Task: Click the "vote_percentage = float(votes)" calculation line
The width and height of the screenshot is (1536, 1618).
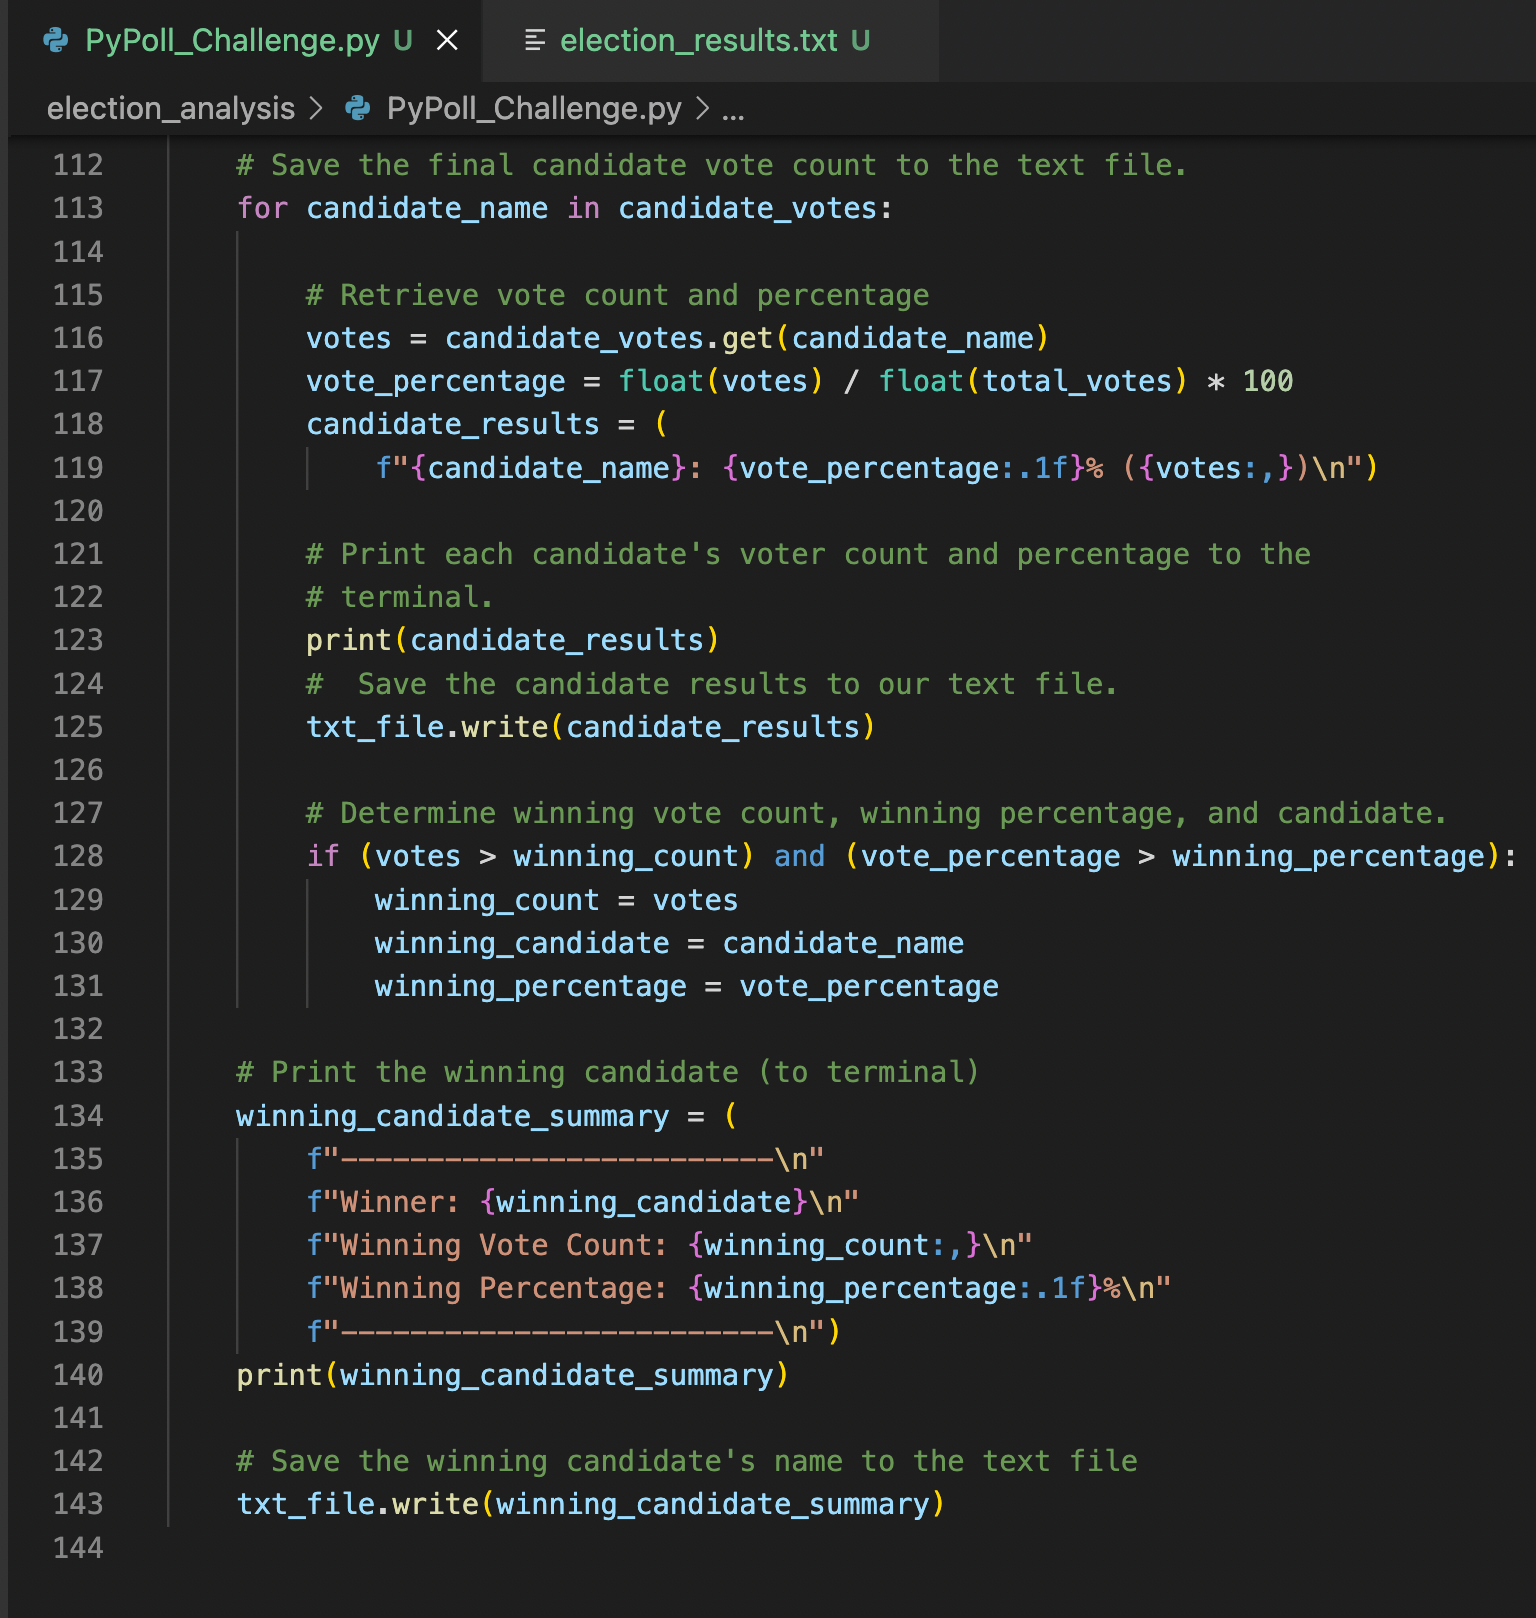Action: pos(799,381)
